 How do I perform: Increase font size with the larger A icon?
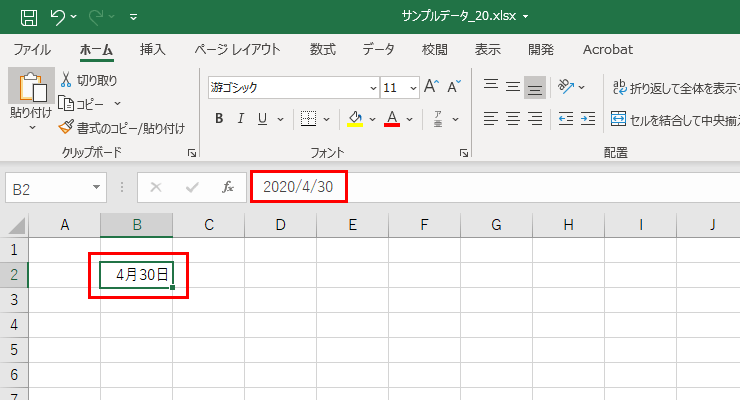[431, 86]
